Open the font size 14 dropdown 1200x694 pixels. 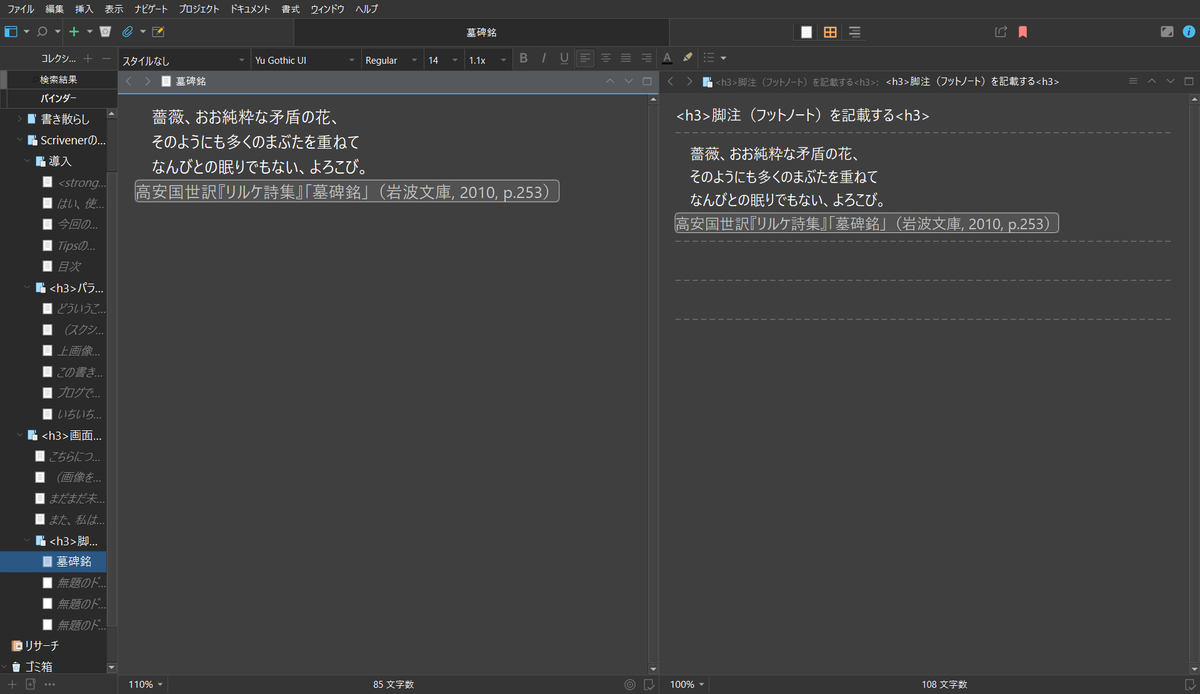pos(444,60)
